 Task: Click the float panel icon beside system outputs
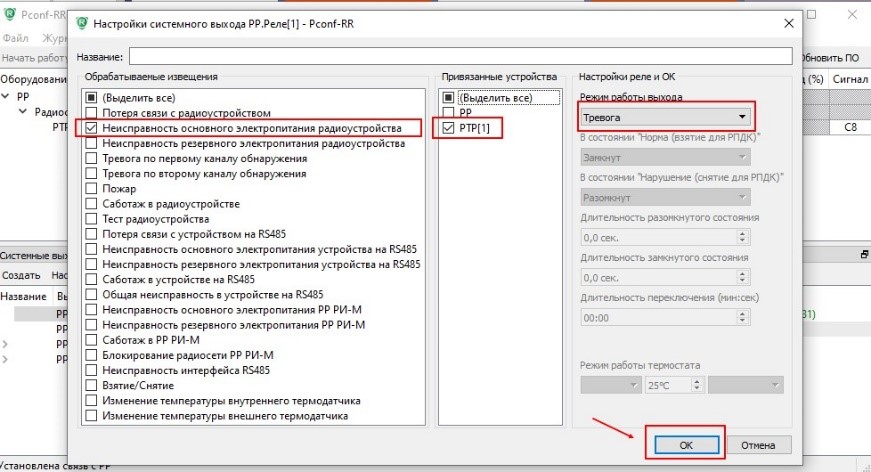pyautogui.click(x=864, y=255)
